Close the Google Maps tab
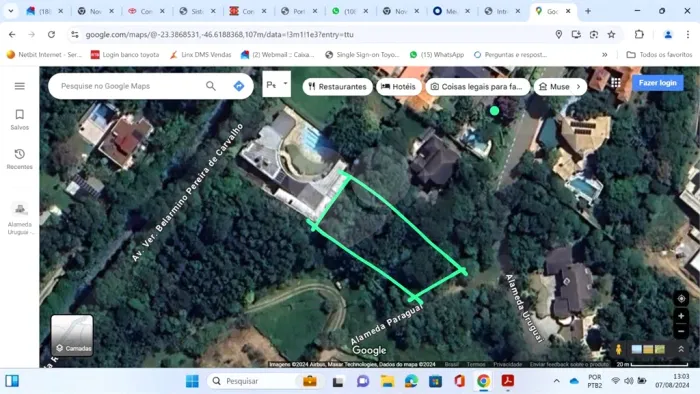The height and width of the screenshot is (394, 700). 568,11
